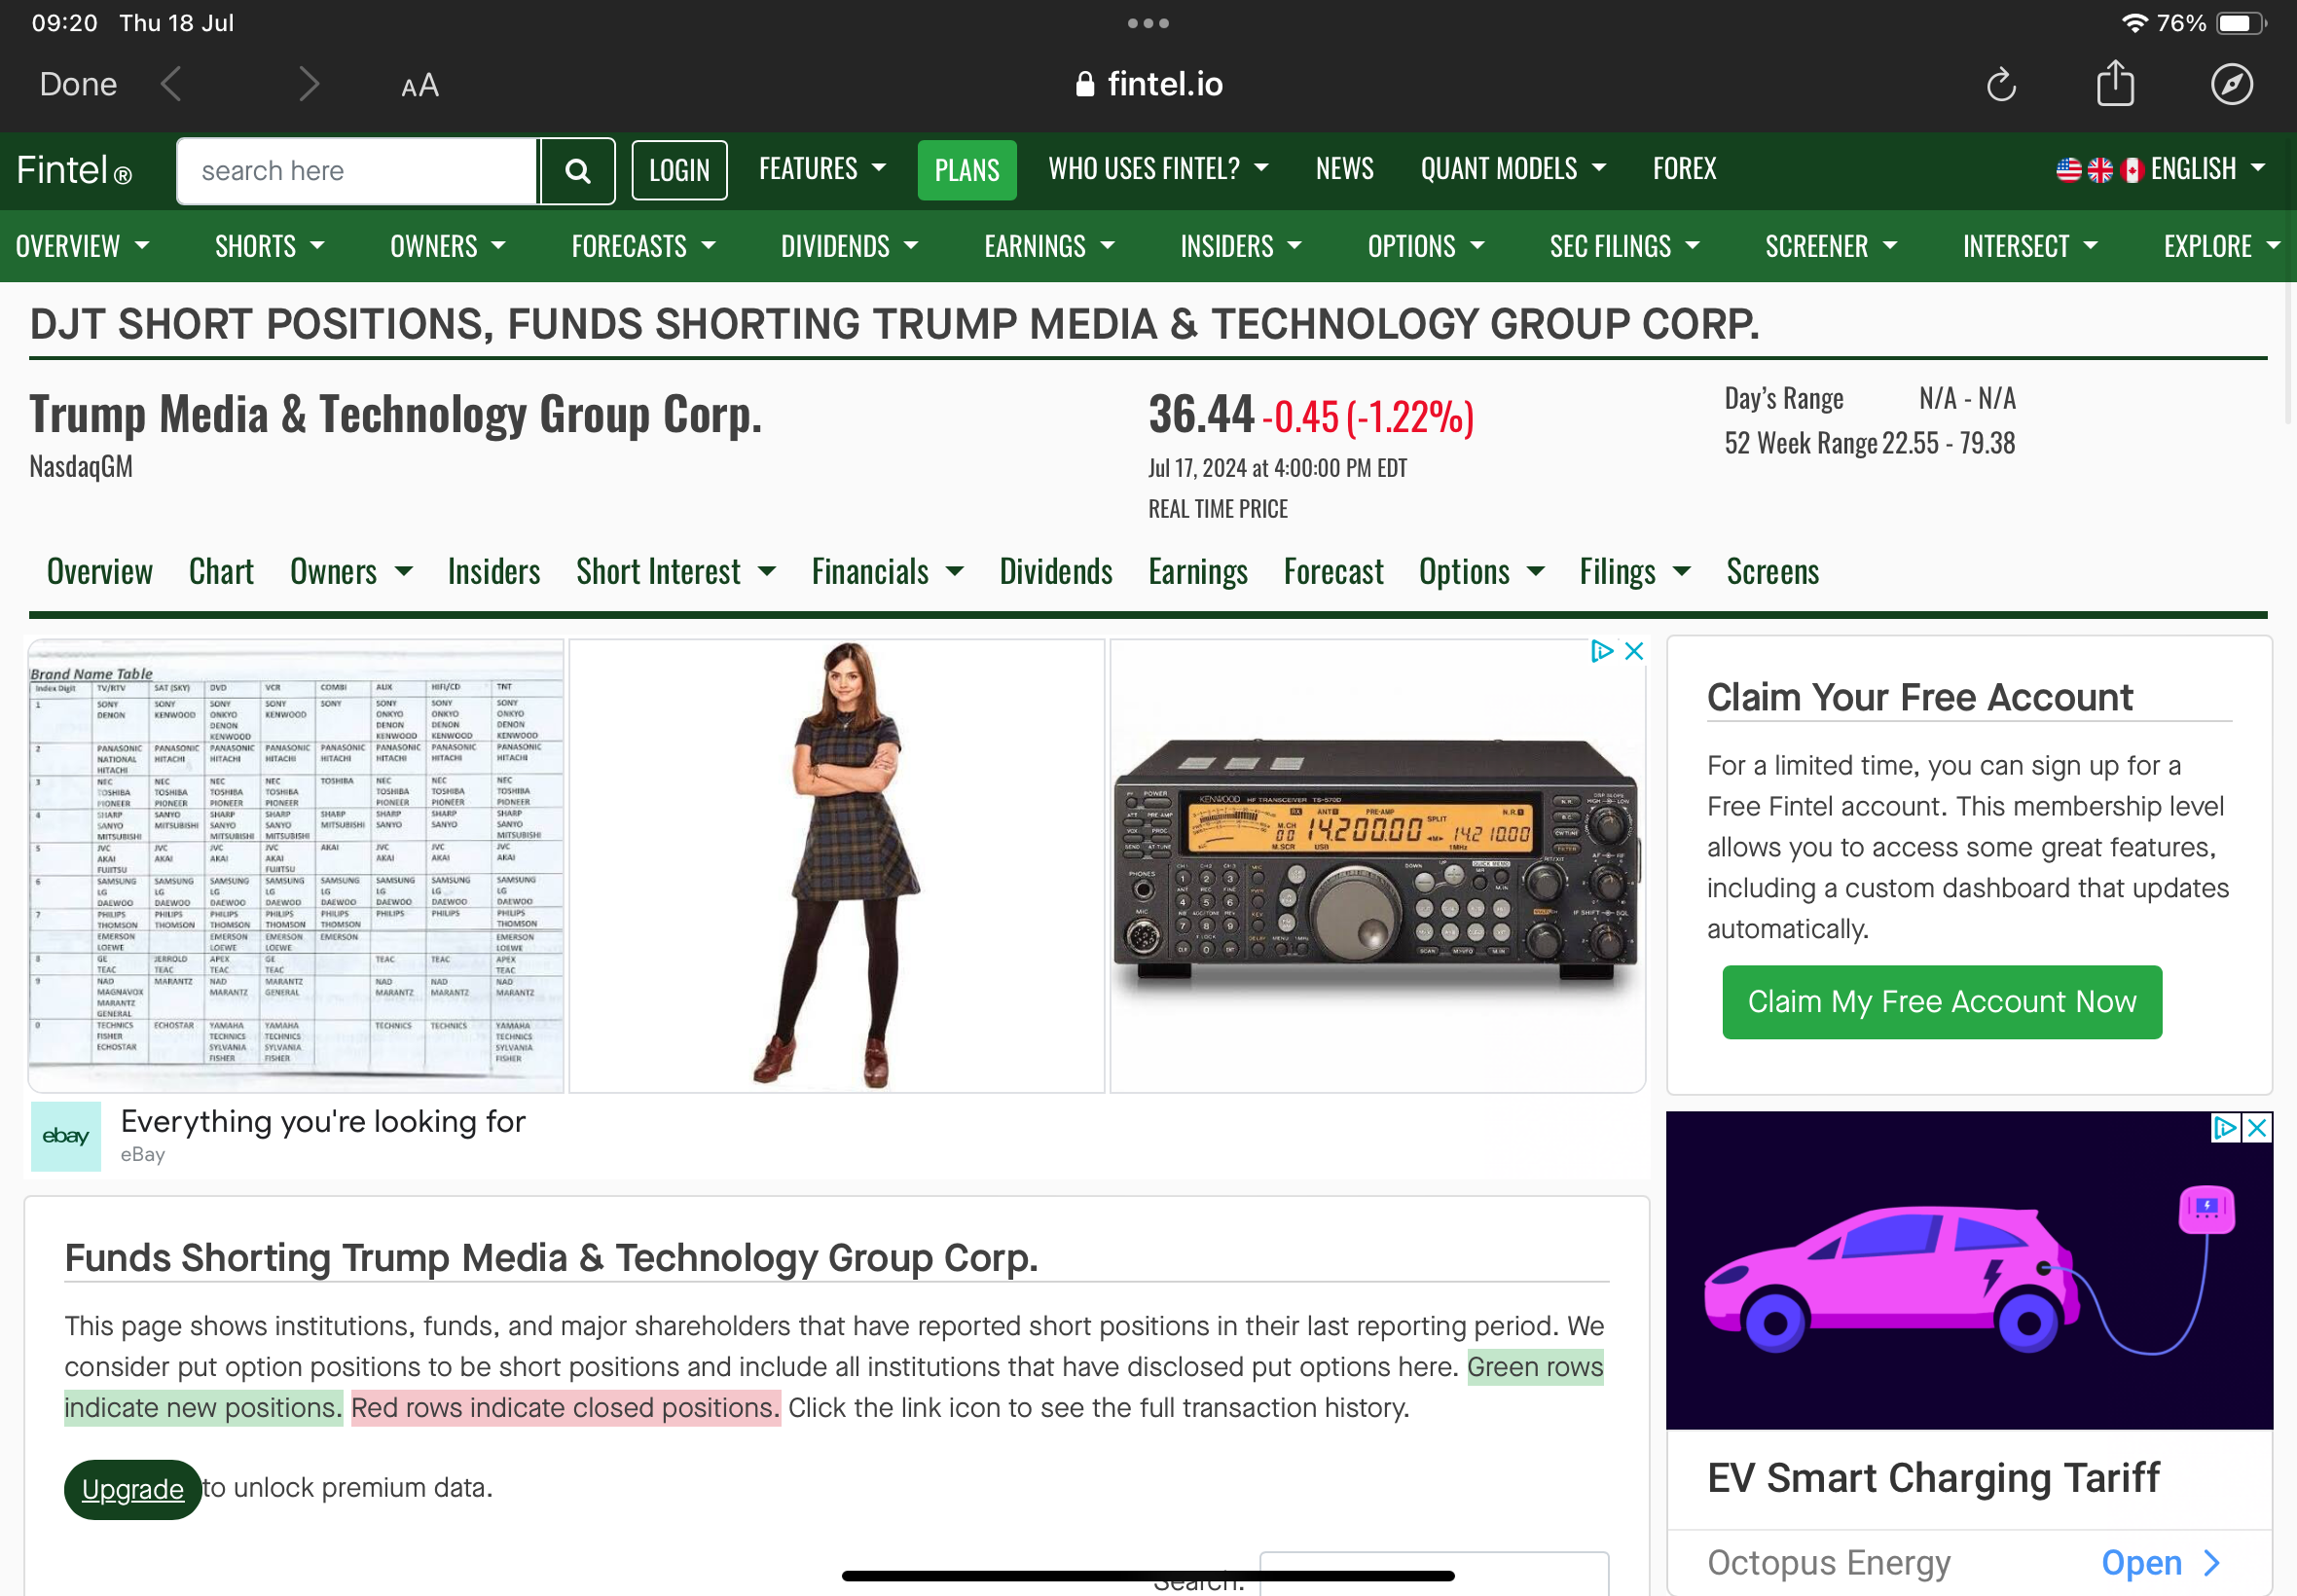Open the plaid dress ad image

tap(837, 866)
